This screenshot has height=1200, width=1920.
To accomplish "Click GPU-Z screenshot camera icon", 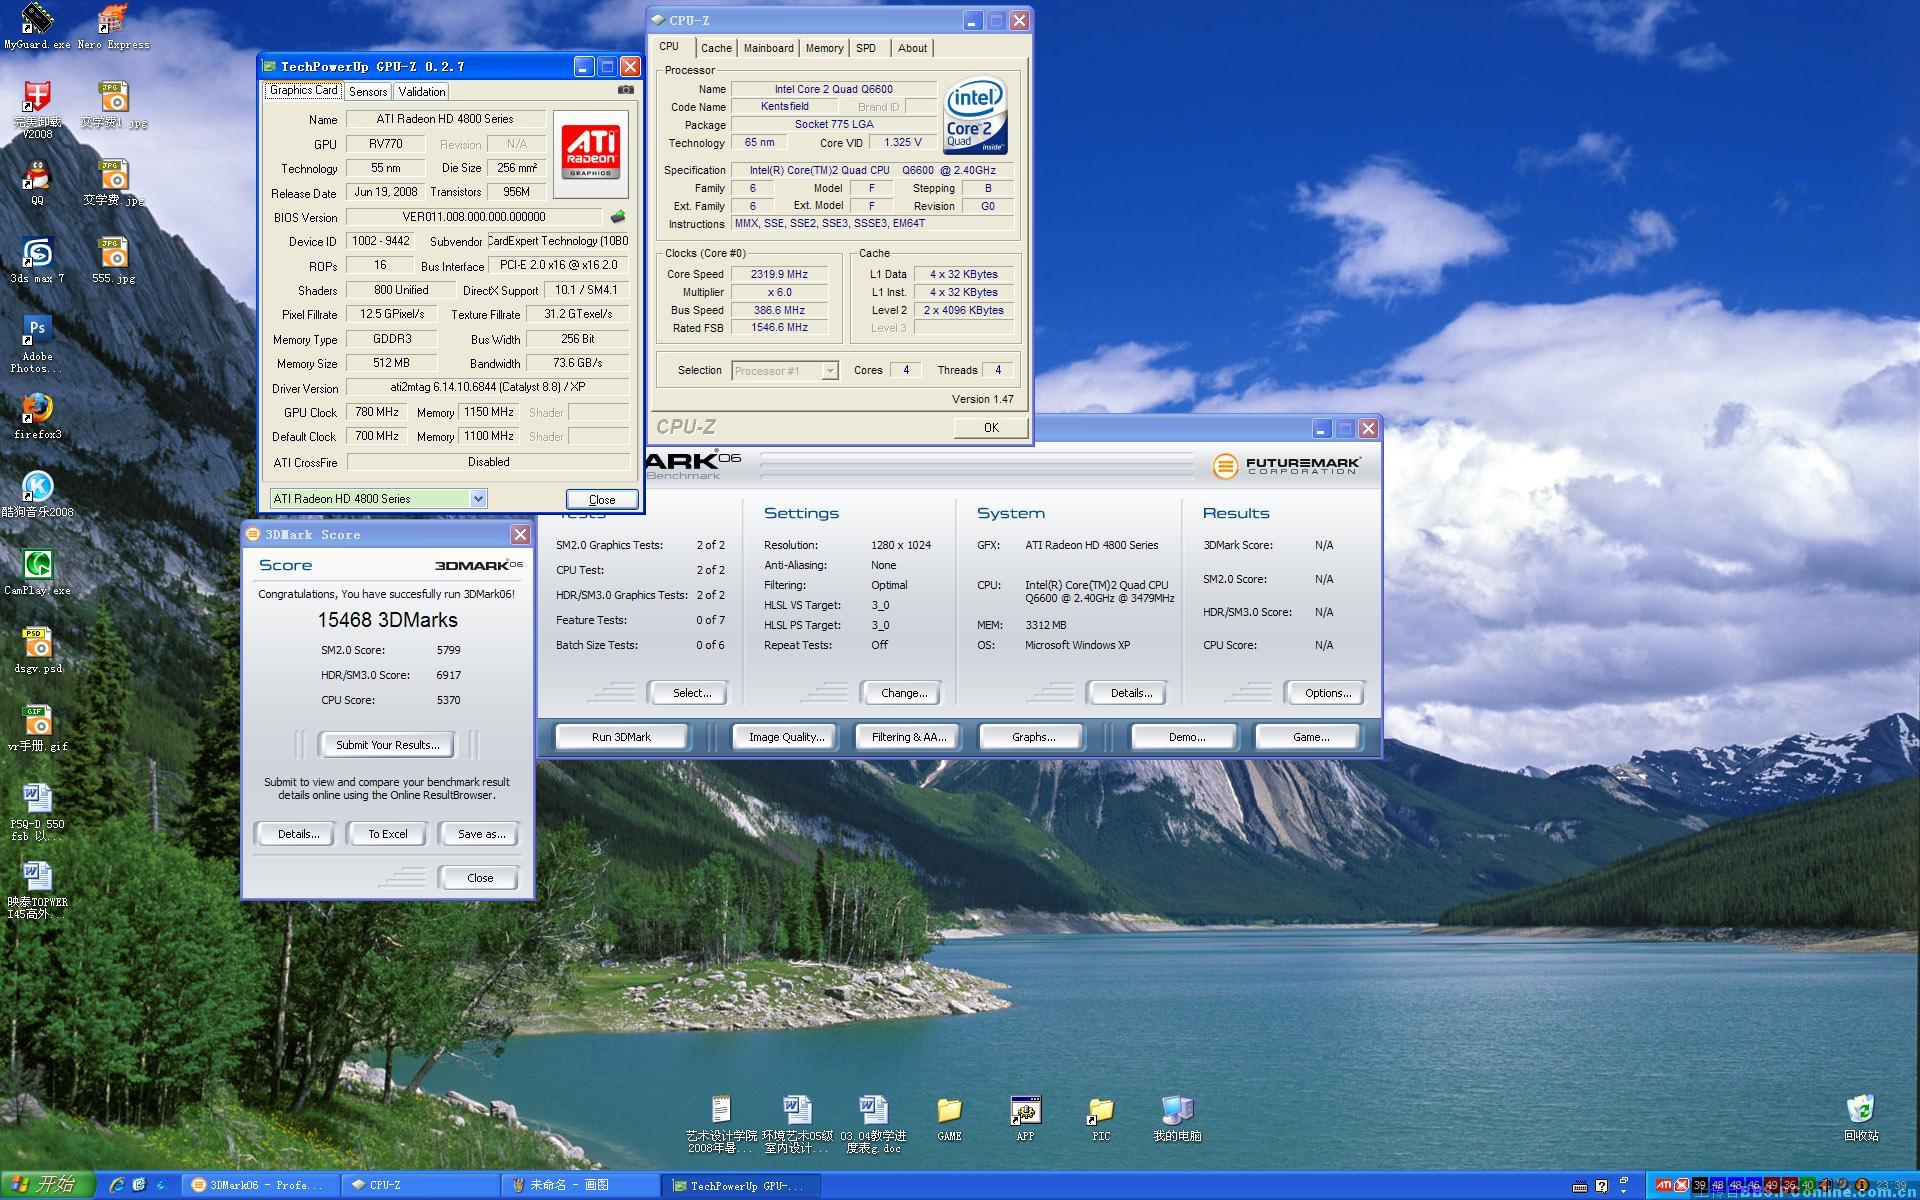I will 626,90.
